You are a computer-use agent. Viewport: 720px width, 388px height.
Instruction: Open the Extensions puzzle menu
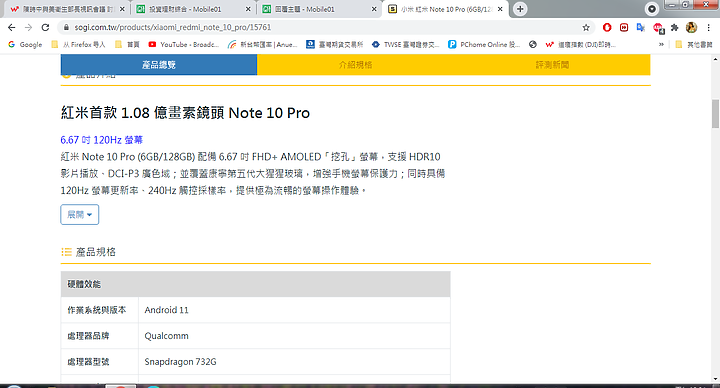tap(675, 28)
